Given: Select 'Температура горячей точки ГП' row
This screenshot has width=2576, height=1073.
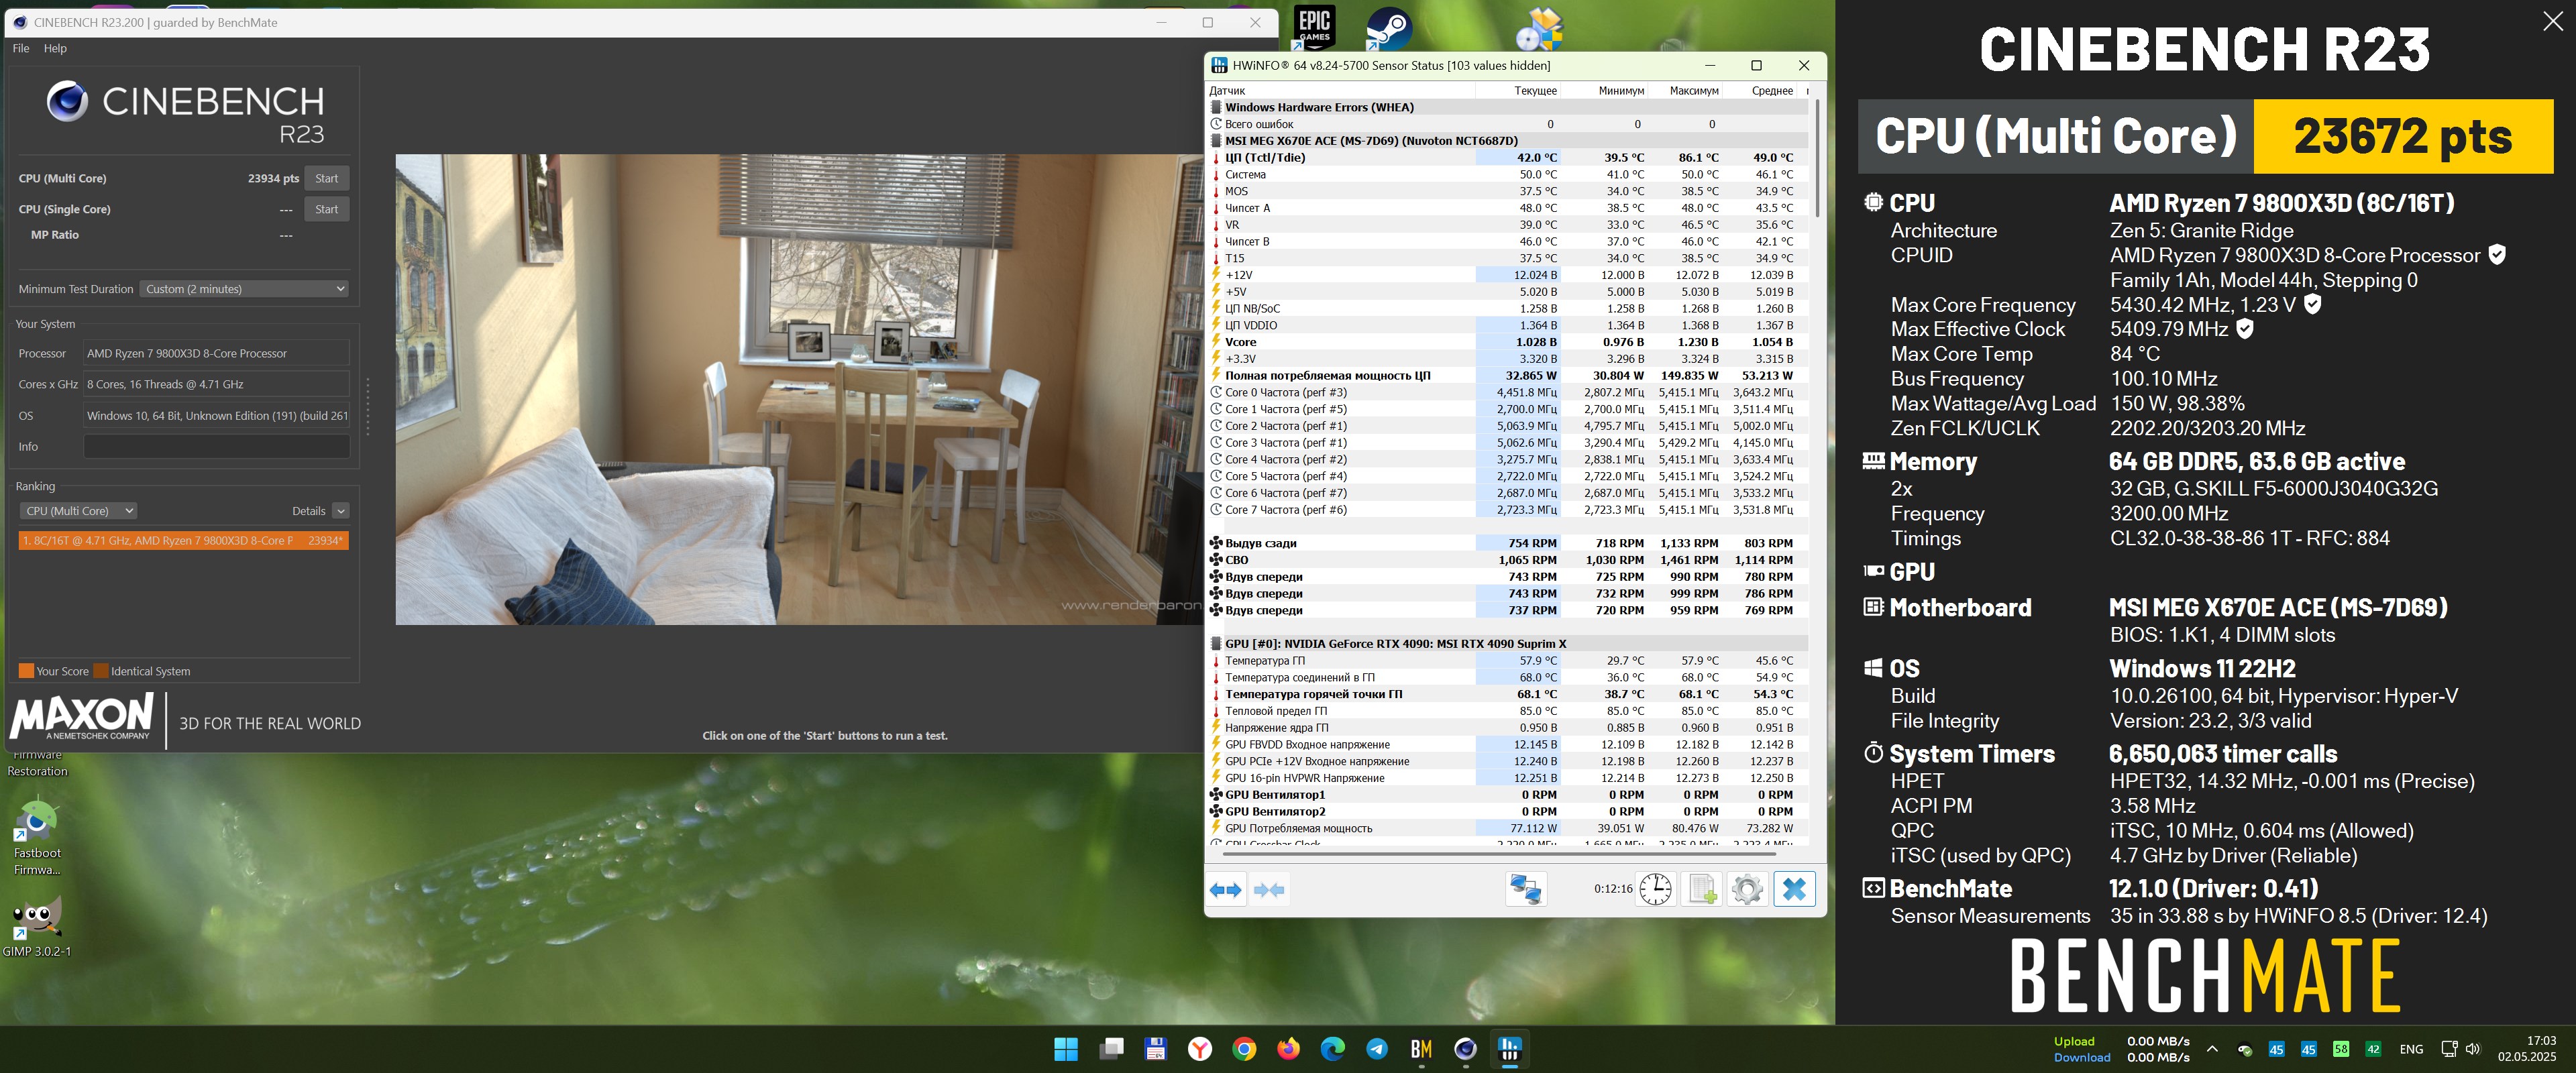Looking at the screenshot, I should pos(1507,694).
